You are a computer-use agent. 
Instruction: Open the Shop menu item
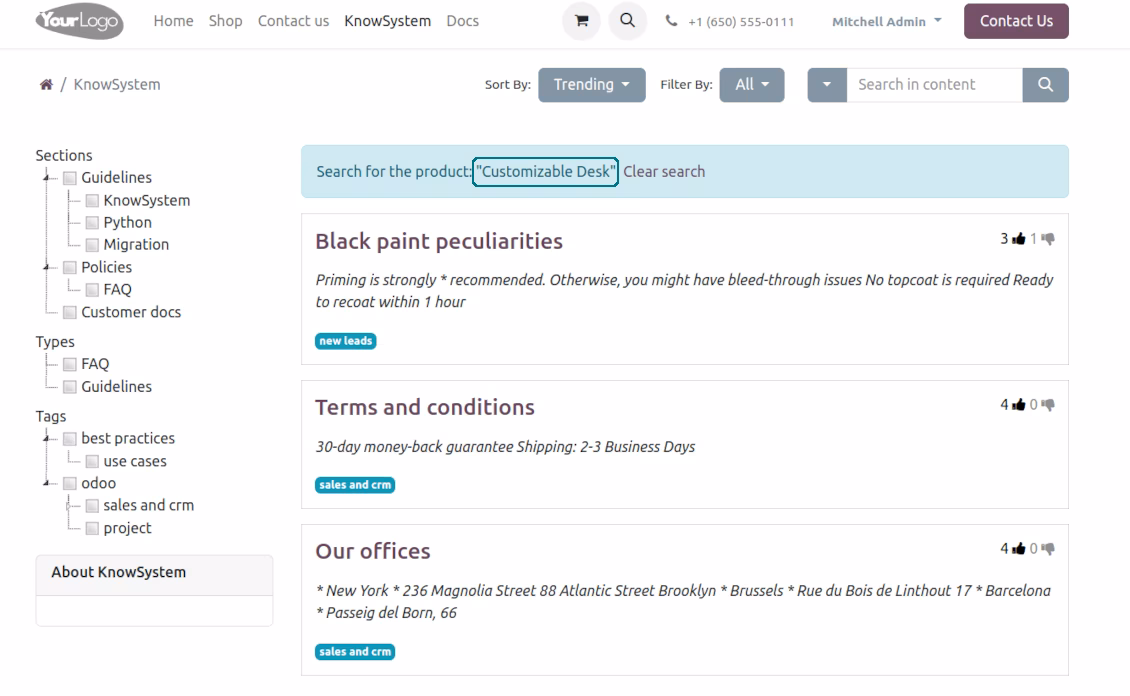(226, 21)
